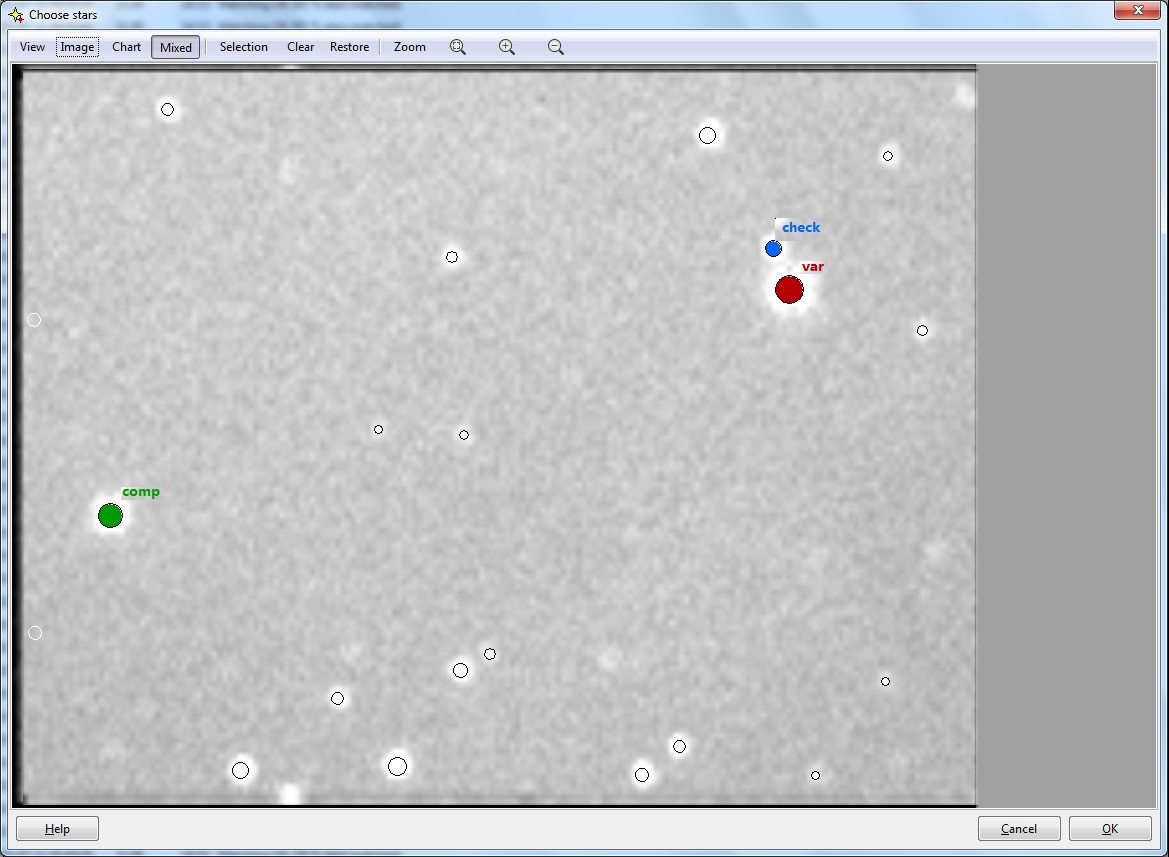Open the View menu
Viewport: 1169px width, 857px height.
click(32, 47)
